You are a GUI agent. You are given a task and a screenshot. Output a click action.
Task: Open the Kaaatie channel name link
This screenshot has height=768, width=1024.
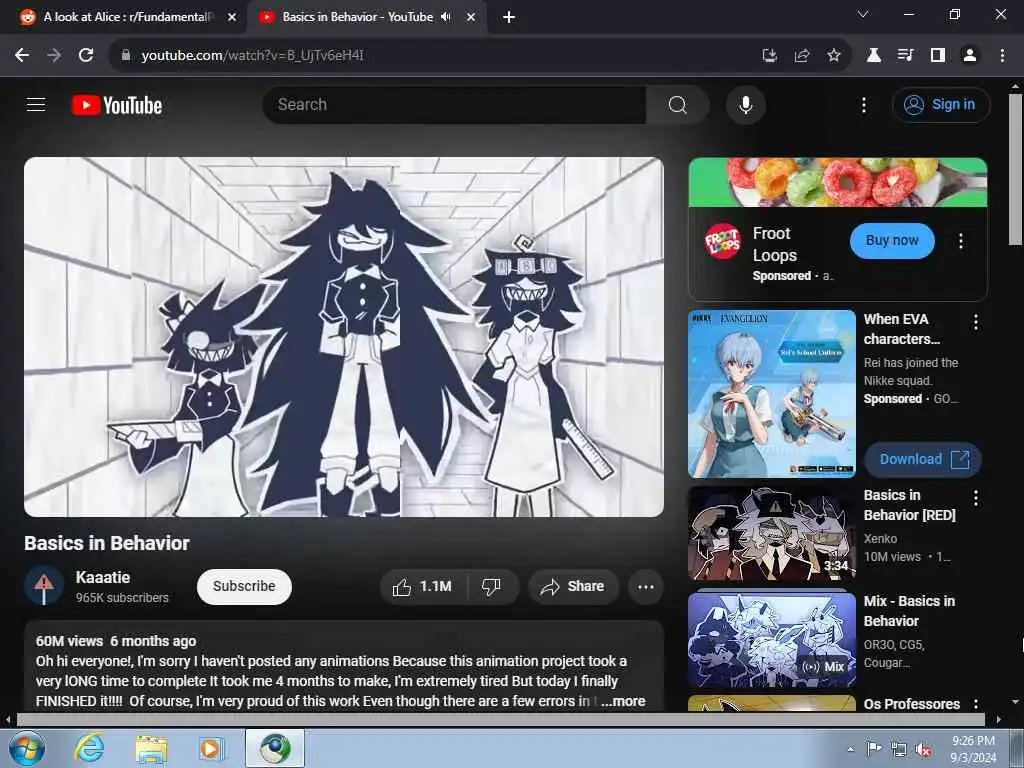click(x=103, y=577)
